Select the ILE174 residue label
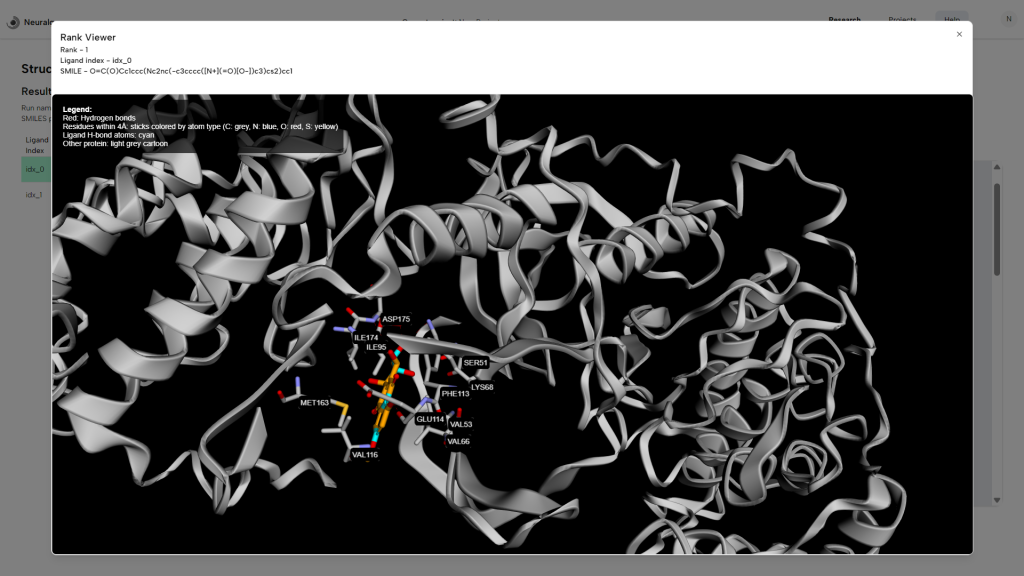 [366, 337]
